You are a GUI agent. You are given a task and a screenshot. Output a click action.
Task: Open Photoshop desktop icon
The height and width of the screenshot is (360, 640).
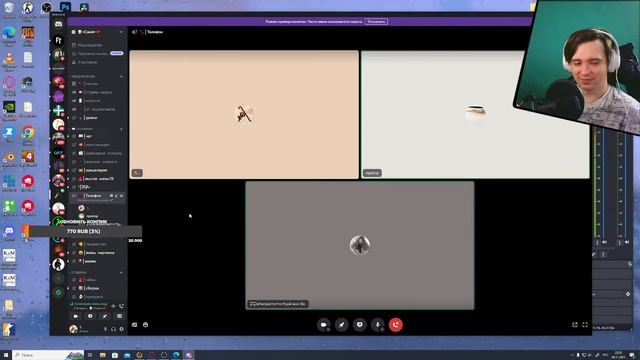click(x=65, y=7)
